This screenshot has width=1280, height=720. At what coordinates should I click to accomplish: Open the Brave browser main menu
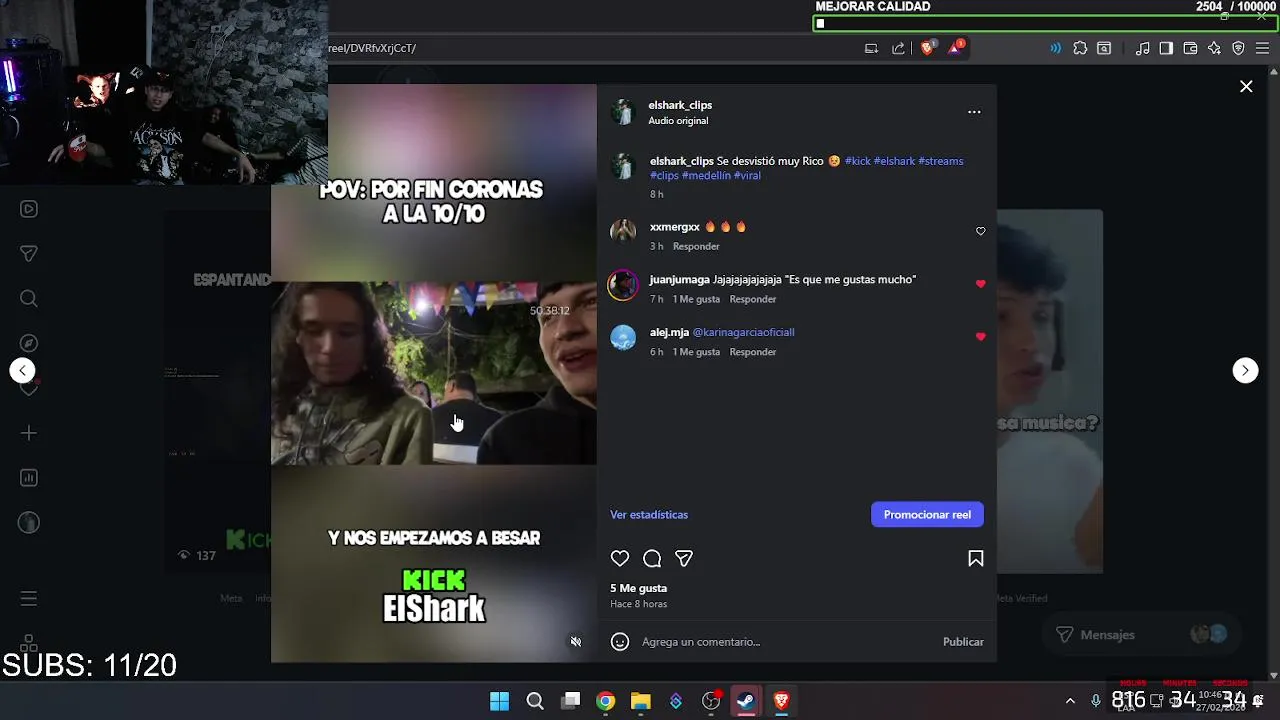[x=1263, y=48]
